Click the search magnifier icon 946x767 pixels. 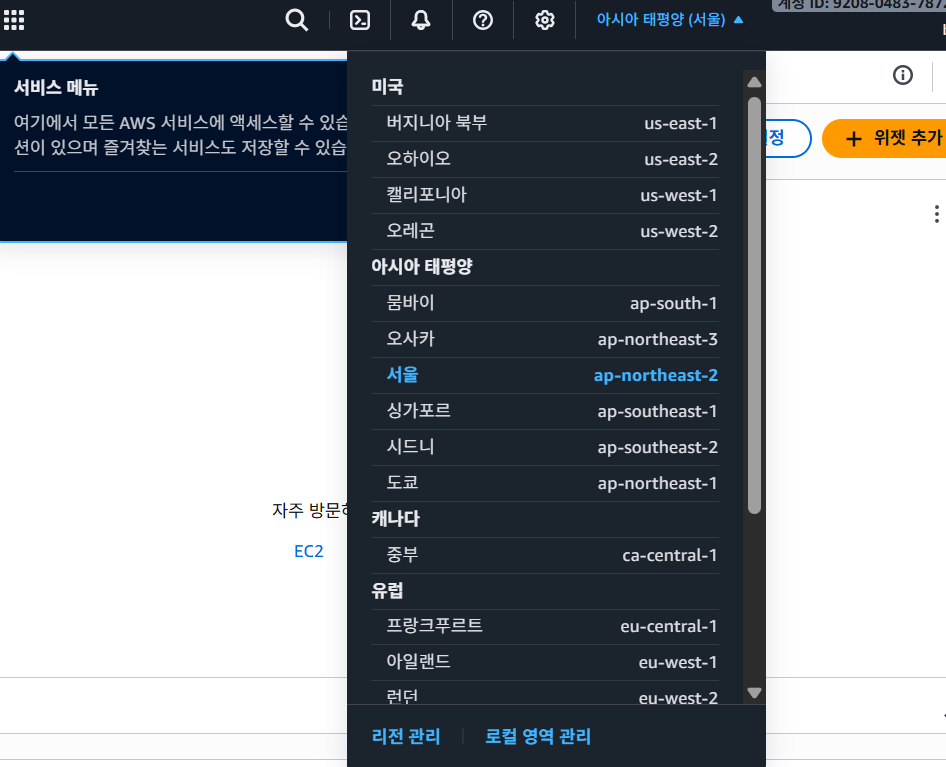click(x=296, y=20)
